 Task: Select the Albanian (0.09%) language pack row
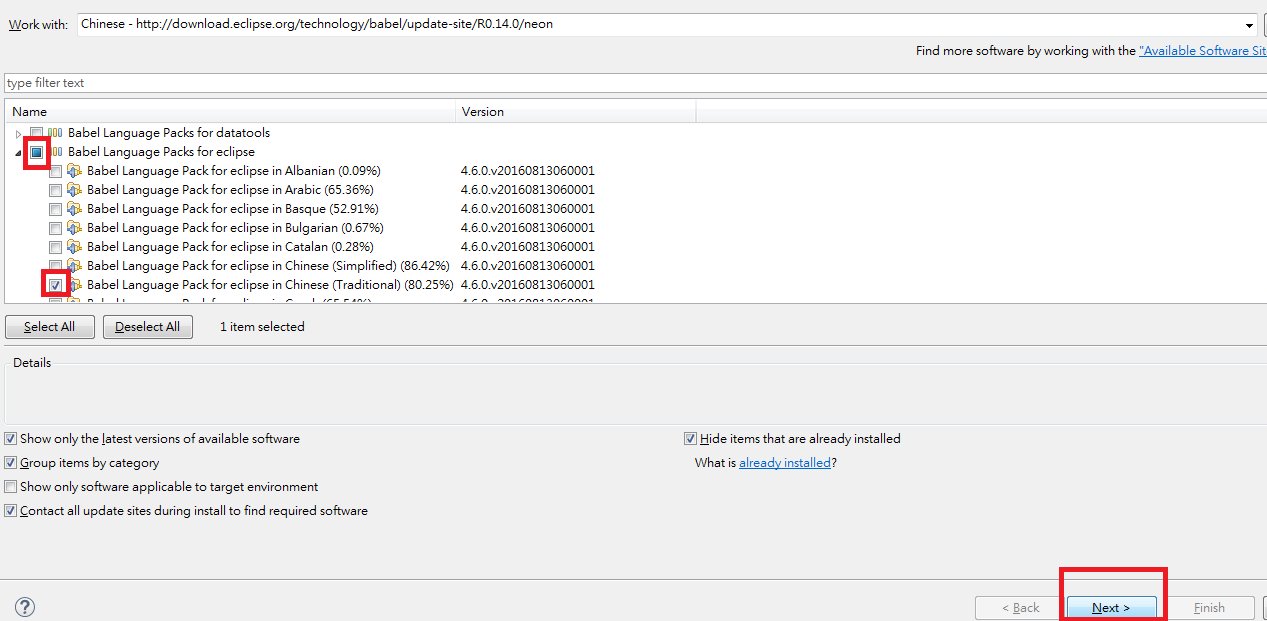point(234,171)
